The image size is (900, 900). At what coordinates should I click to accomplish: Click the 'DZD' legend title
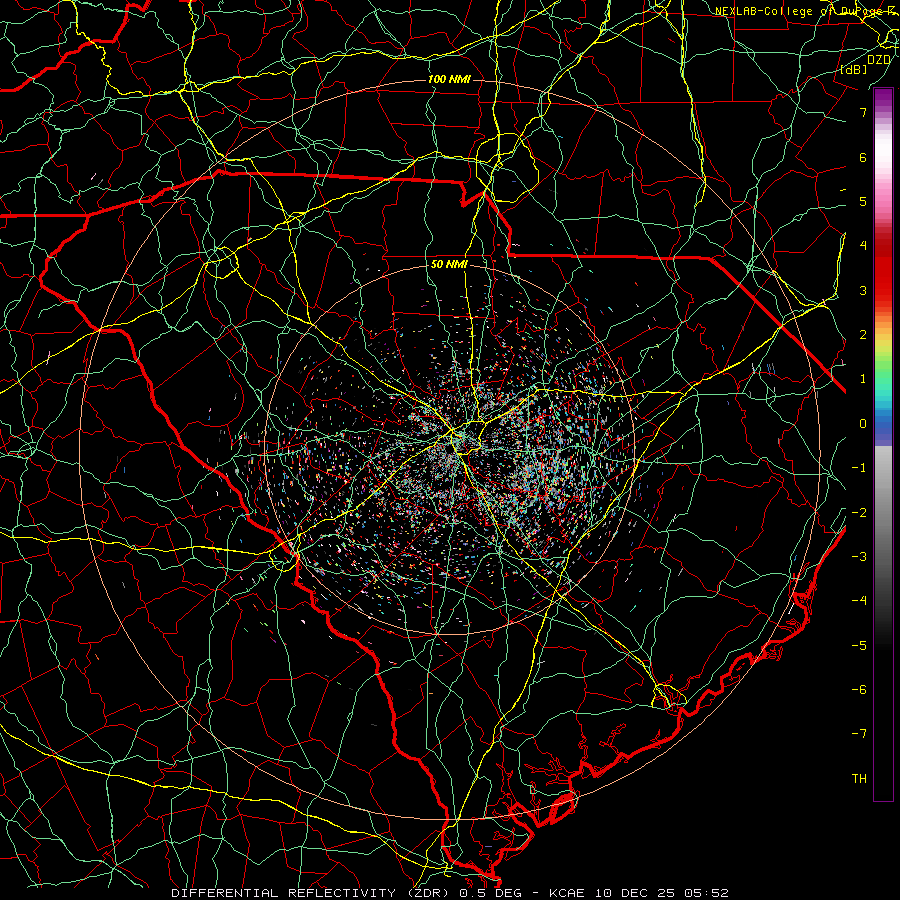879,60
